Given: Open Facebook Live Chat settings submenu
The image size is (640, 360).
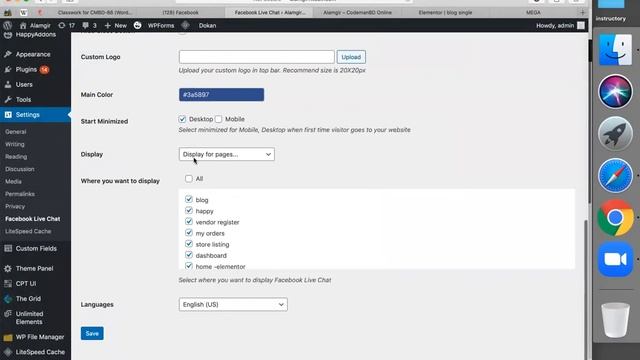Looking at the screenshot, I should (x=33, y=219).
